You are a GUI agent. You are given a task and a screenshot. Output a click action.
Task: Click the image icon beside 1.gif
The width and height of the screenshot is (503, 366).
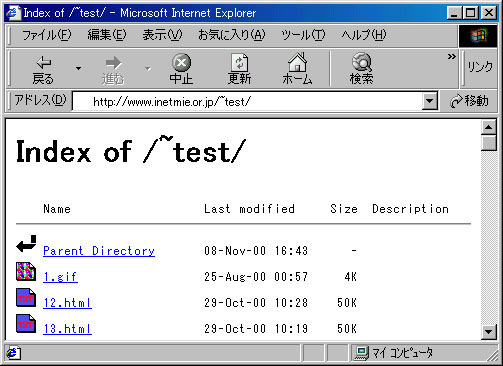click(x=26, y=271)
